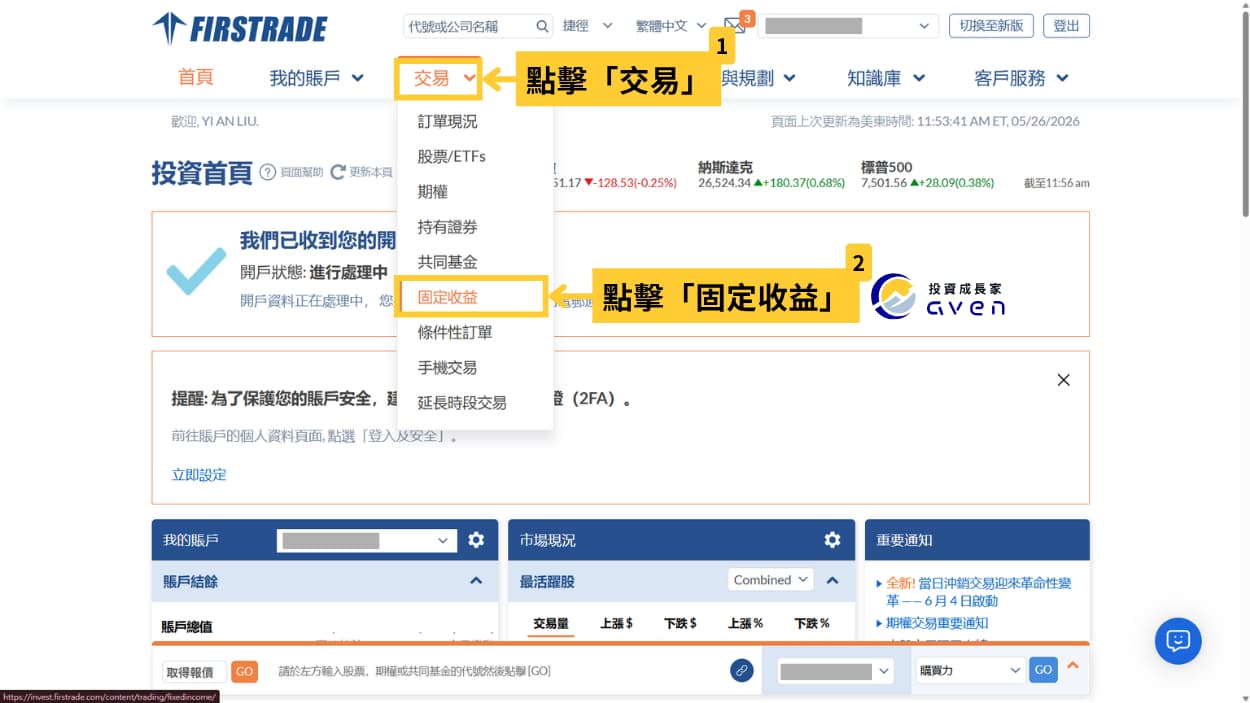This screenshot has height=703, width=1250.
Task: Open the mail inbox envelope icon
Action: (x=735, y=26)
